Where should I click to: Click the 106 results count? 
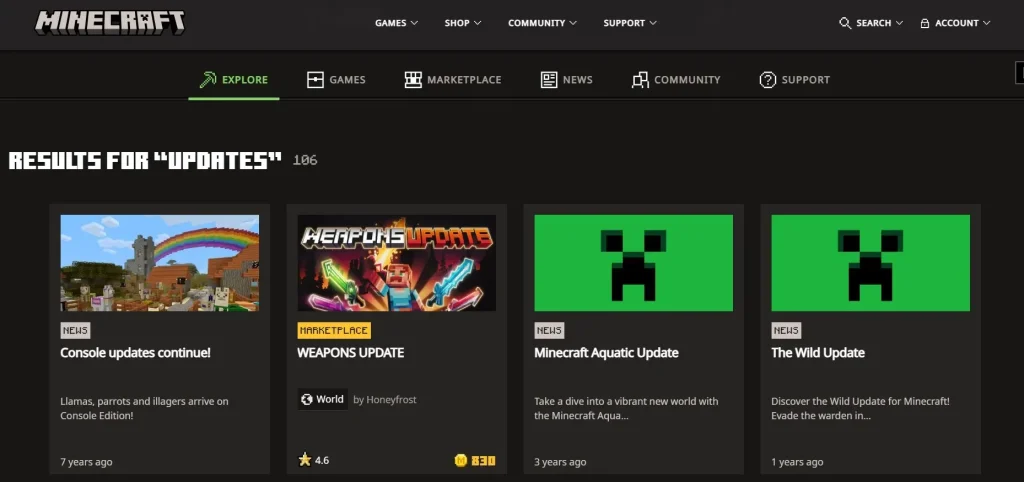click(305, 160)
